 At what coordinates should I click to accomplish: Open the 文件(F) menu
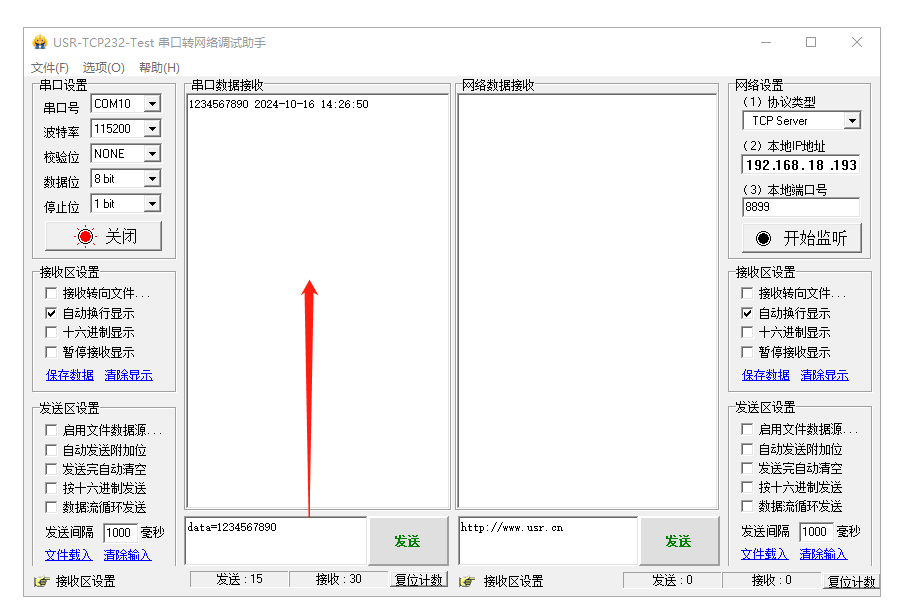click(x=50, y=67)
